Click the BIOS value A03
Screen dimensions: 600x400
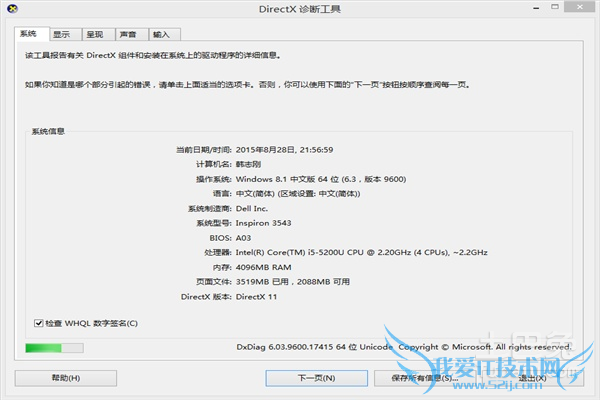[x=243, y=238]
